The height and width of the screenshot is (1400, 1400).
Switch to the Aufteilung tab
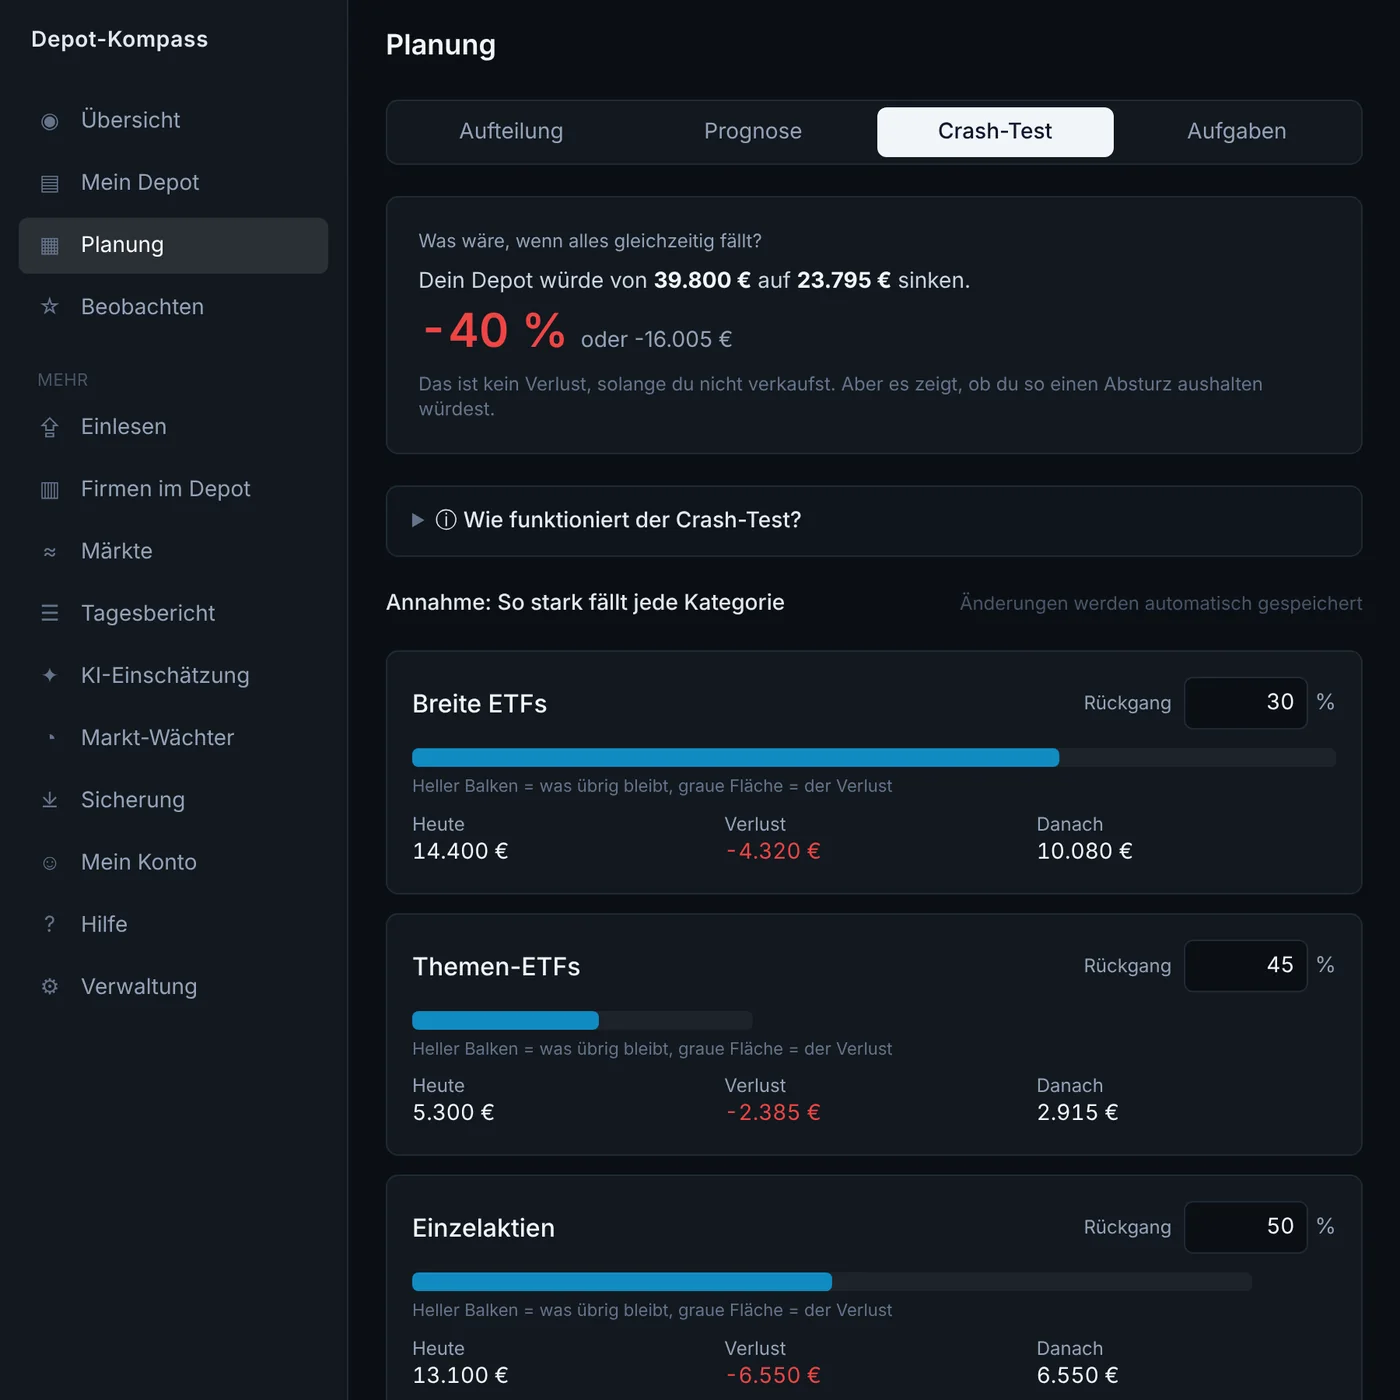tap(511, 131)
